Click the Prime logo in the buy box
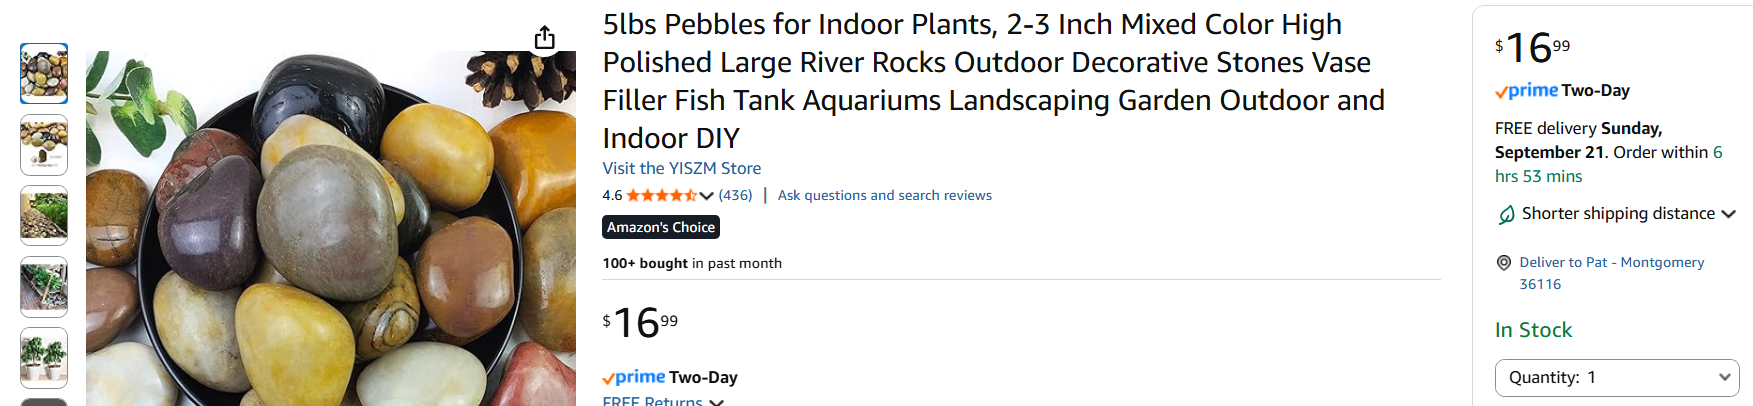Screen dimensions: 1753x406 click(1527, 91)
